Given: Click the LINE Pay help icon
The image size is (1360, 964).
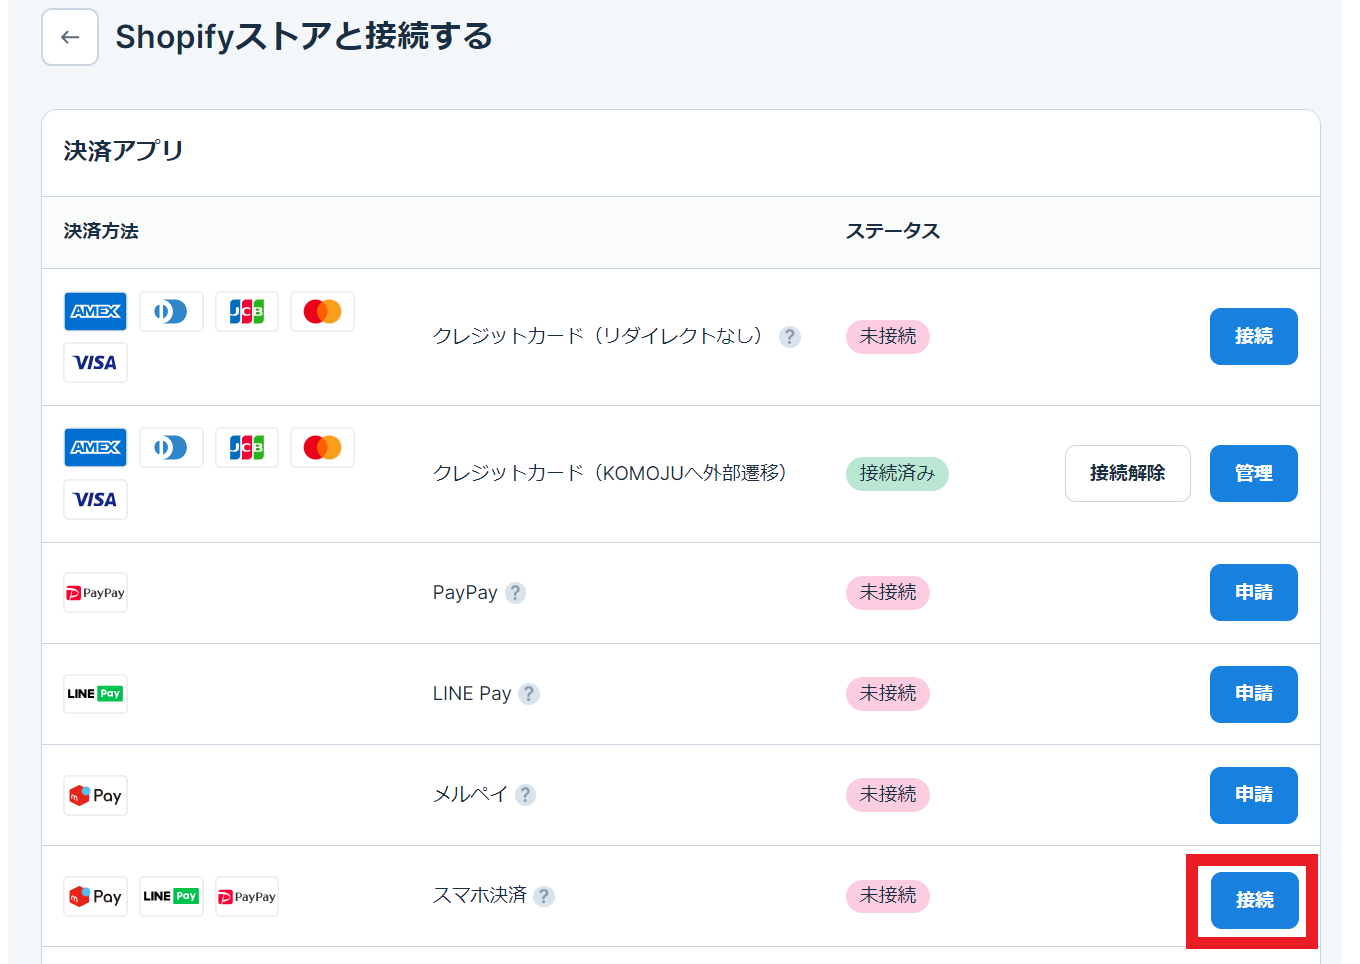Looking at the screenshot, I should point(529,694).
